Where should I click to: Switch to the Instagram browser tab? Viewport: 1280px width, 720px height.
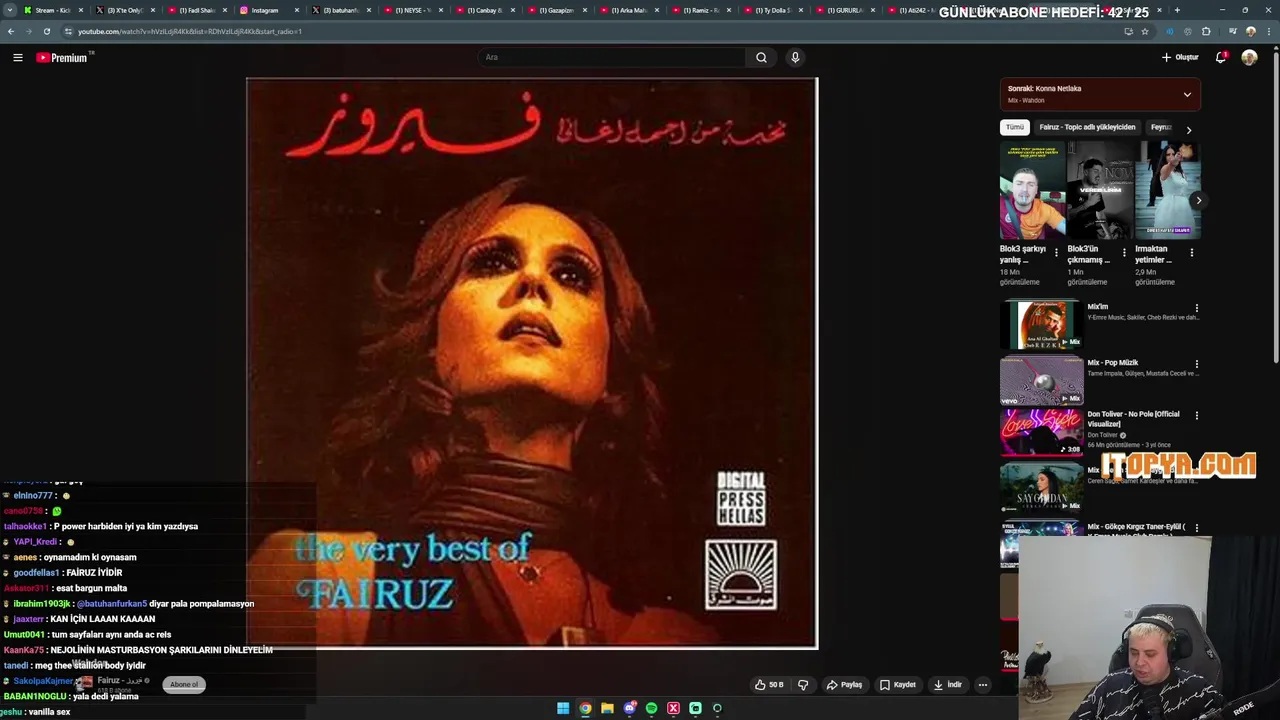coord(265,10)
